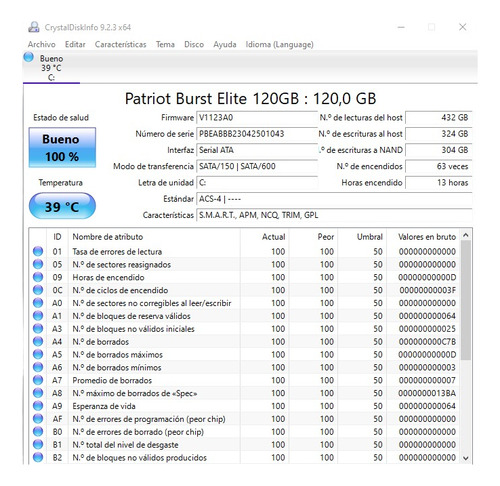This screenshot has height=486, width=500.
Task: Click status orb for attribute 0C ciclos de encendido
Action: coord(38,290)
